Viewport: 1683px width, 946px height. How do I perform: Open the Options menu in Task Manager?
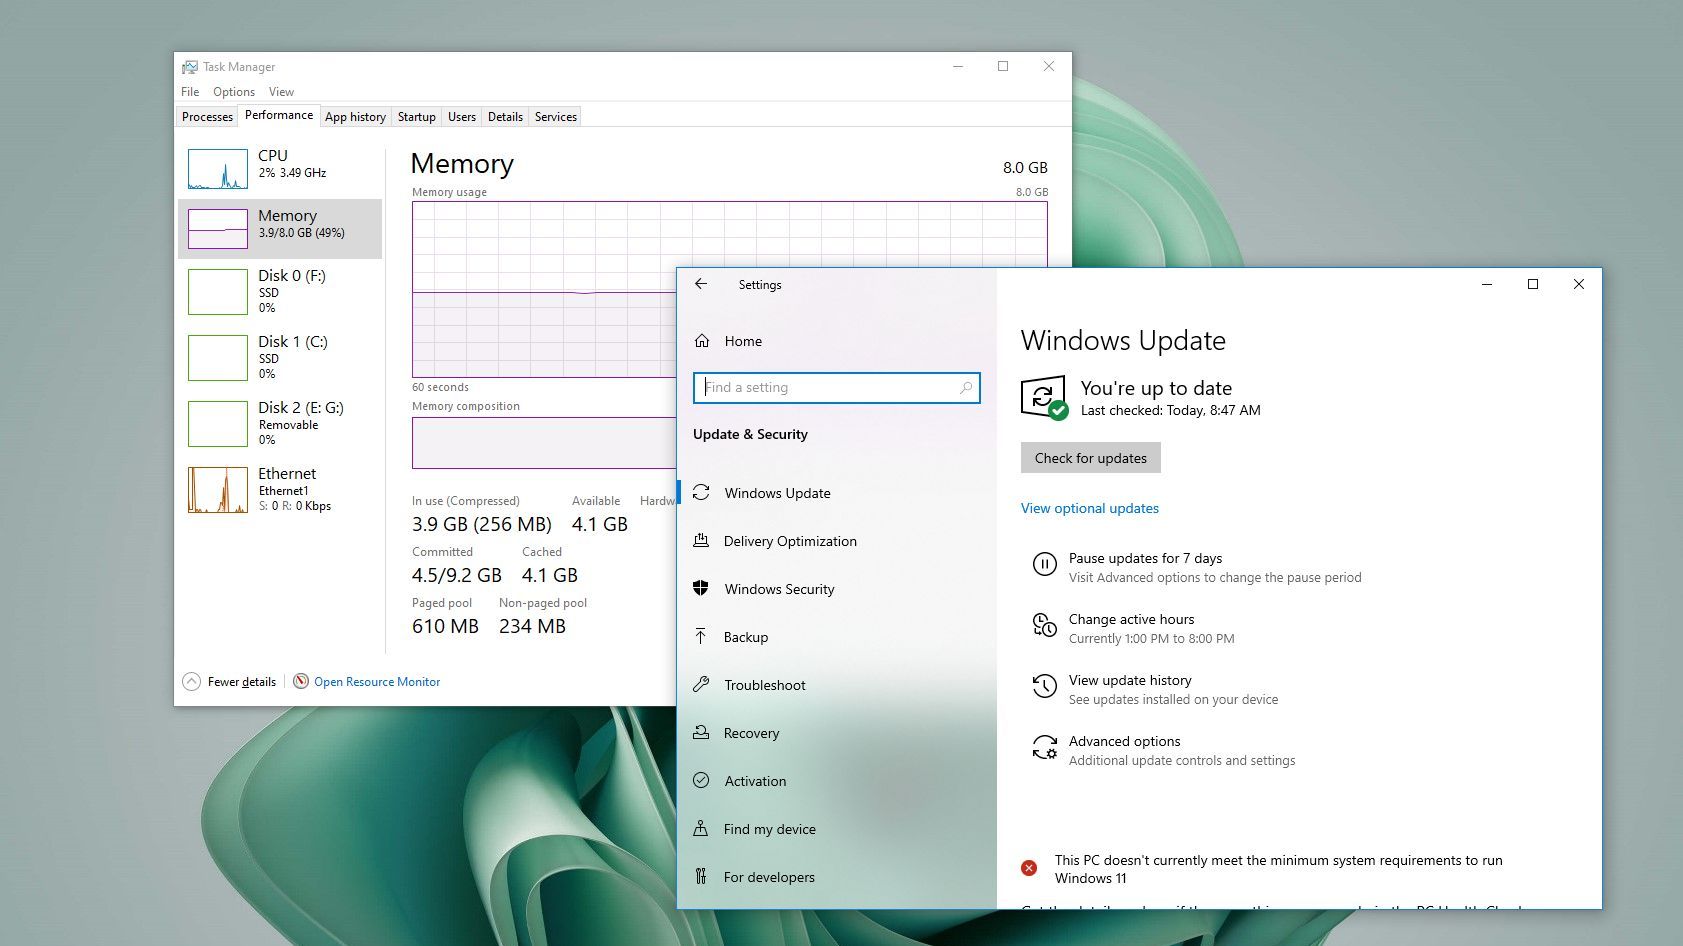point(234,92)
